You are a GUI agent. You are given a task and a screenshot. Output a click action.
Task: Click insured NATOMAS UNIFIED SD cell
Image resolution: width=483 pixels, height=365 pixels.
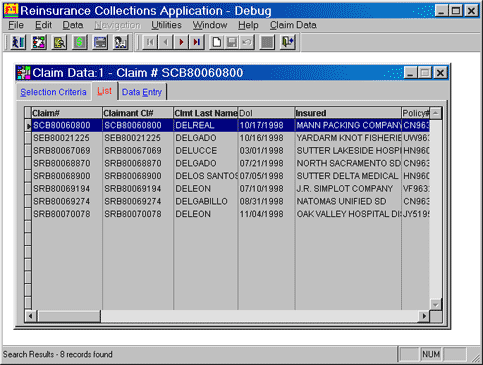point(348,201)
